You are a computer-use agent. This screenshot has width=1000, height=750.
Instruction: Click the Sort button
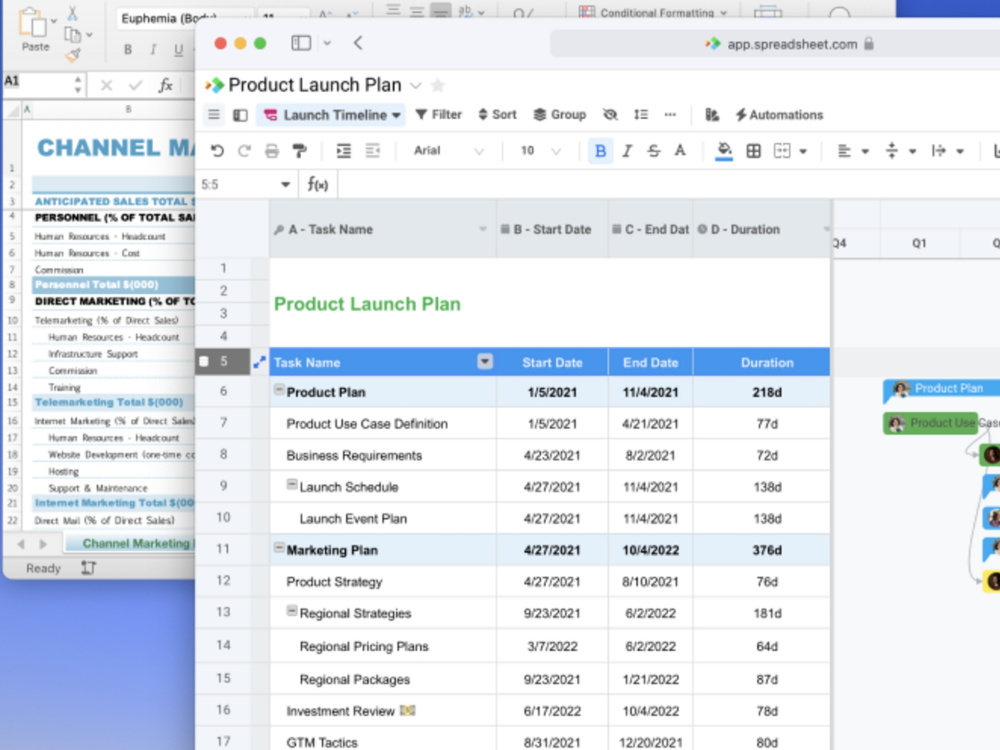click(x=497, y=115)
